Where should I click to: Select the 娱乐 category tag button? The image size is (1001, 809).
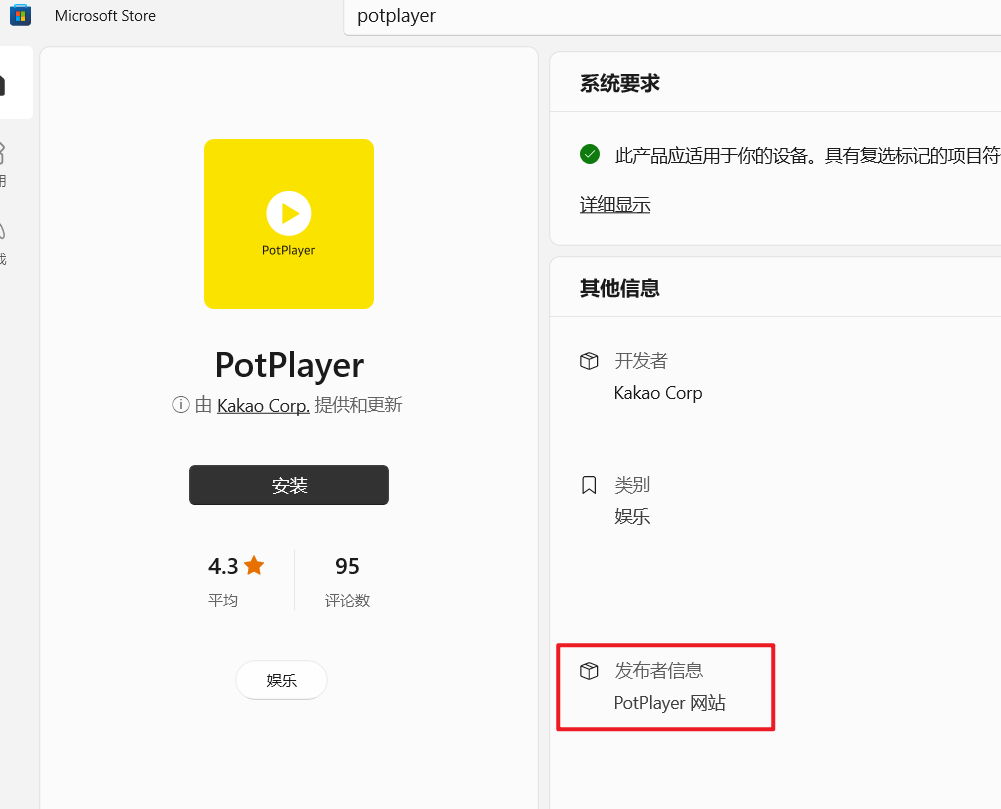coord(282,680)
